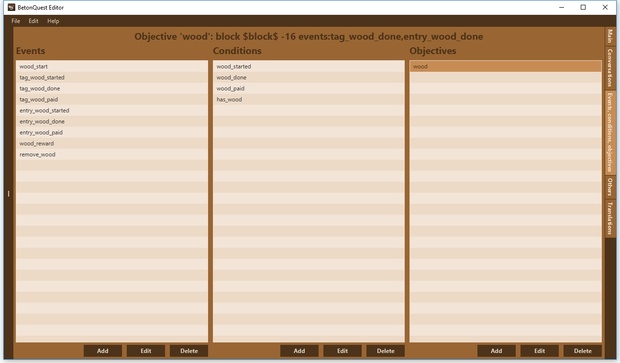The image size is (620, 363).
Task: Select the wood_start event
Action: [x=112, y=66]
